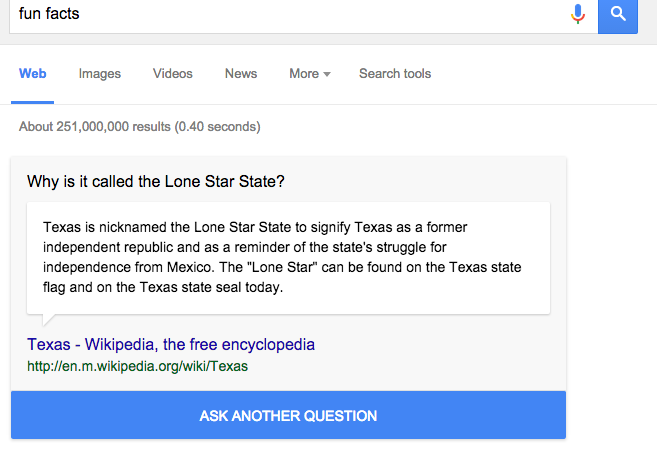657x453 pixels.
Task: Click the results count text
Action: (x=140, y=127)
